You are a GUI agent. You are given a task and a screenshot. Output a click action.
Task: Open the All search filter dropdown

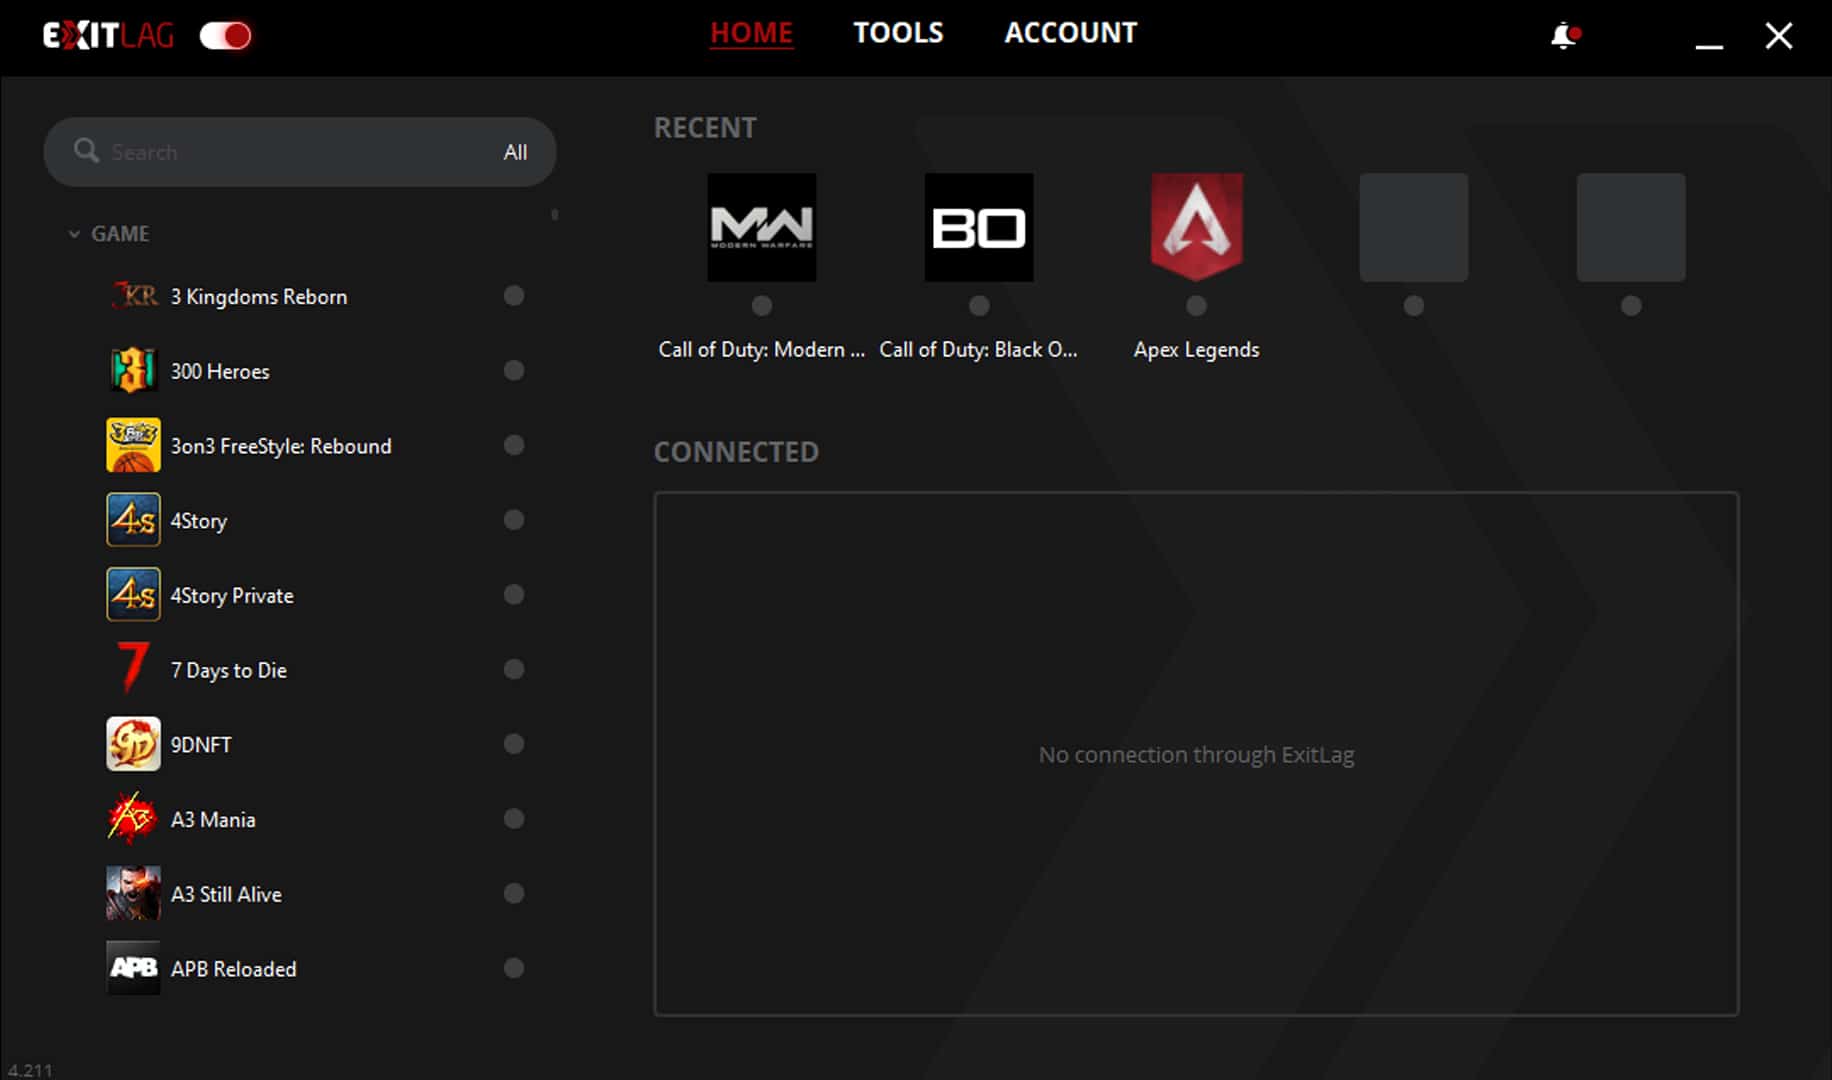point(516,152)
